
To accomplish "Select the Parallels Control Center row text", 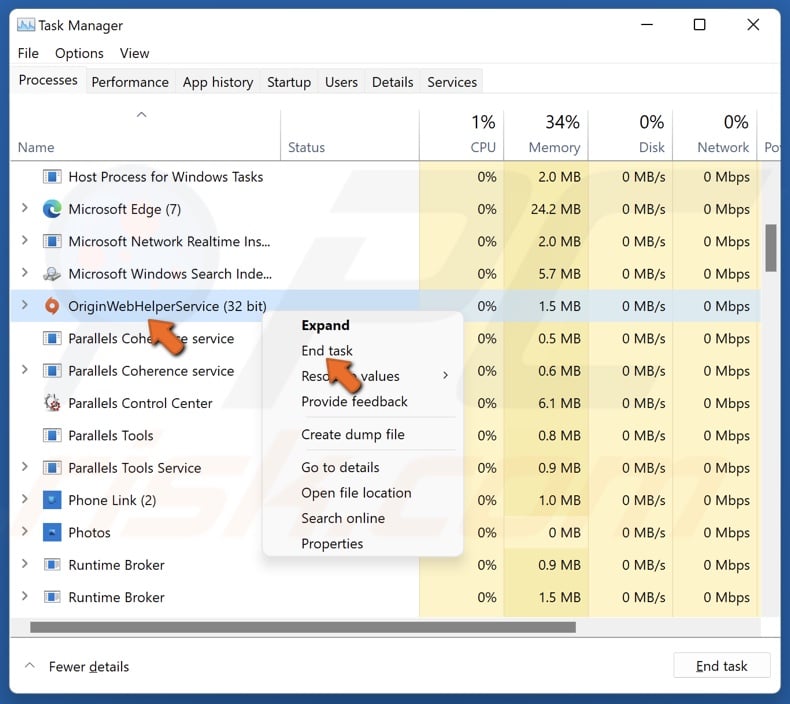I will click(x=140, y=403).
